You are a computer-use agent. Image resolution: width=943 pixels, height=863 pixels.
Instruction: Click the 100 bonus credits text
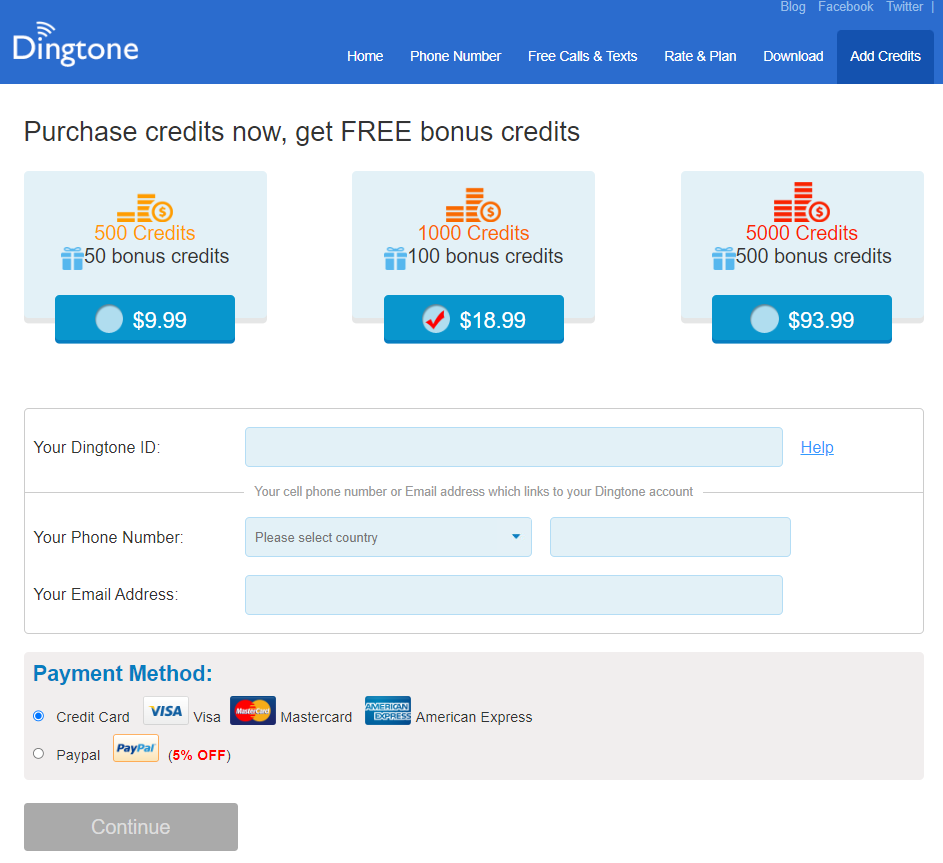(485, 256)
